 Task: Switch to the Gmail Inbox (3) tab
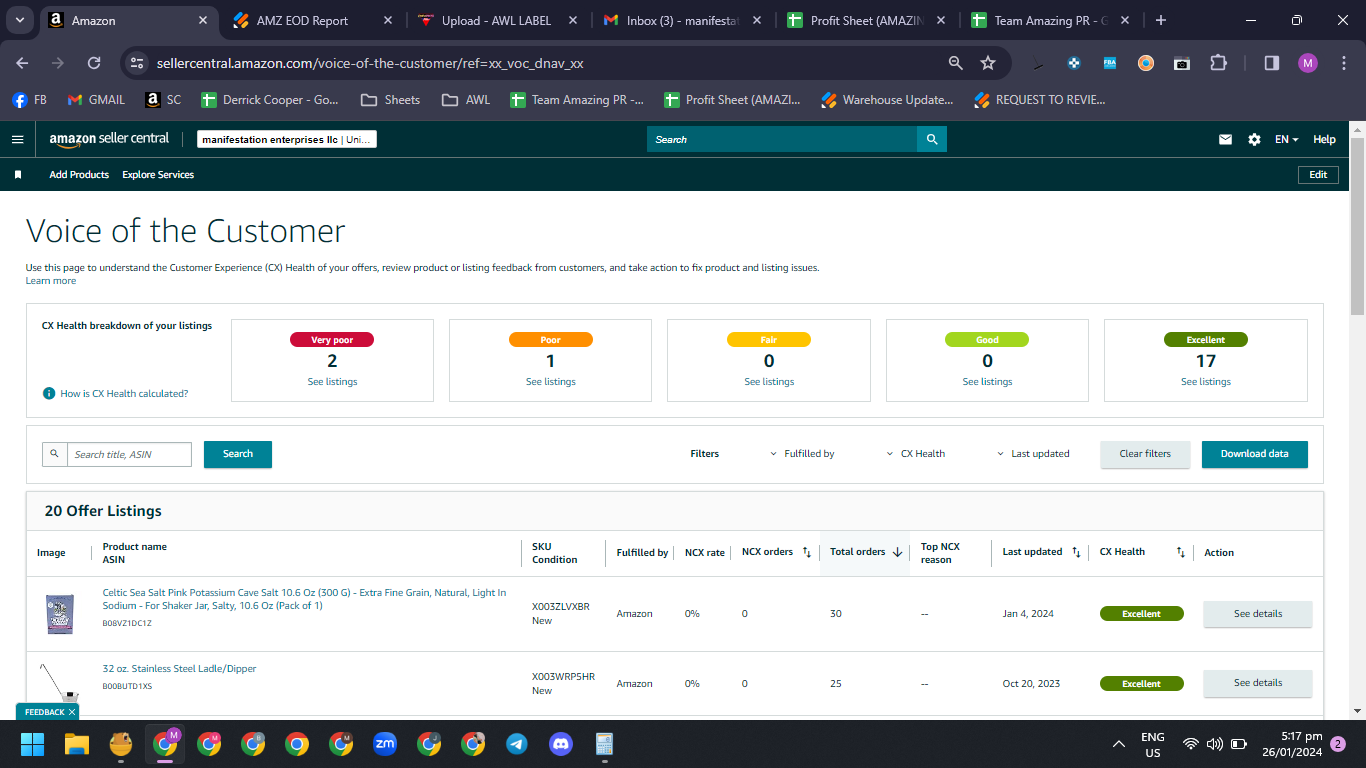[x=682, y=20]
